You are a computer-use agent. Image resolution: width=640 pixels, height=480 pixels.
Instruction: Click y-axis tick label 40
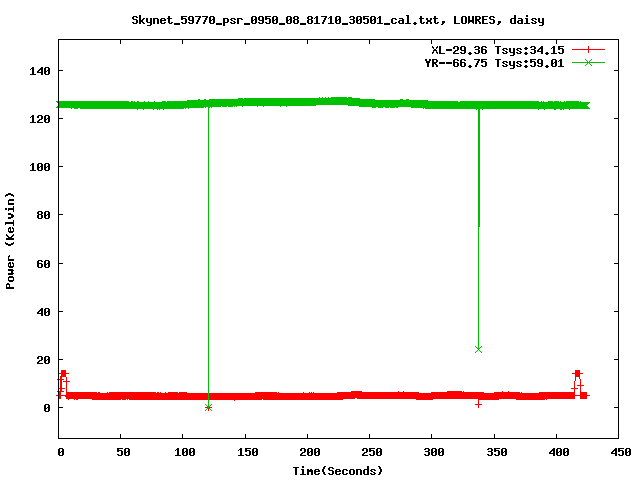(43, 312)
